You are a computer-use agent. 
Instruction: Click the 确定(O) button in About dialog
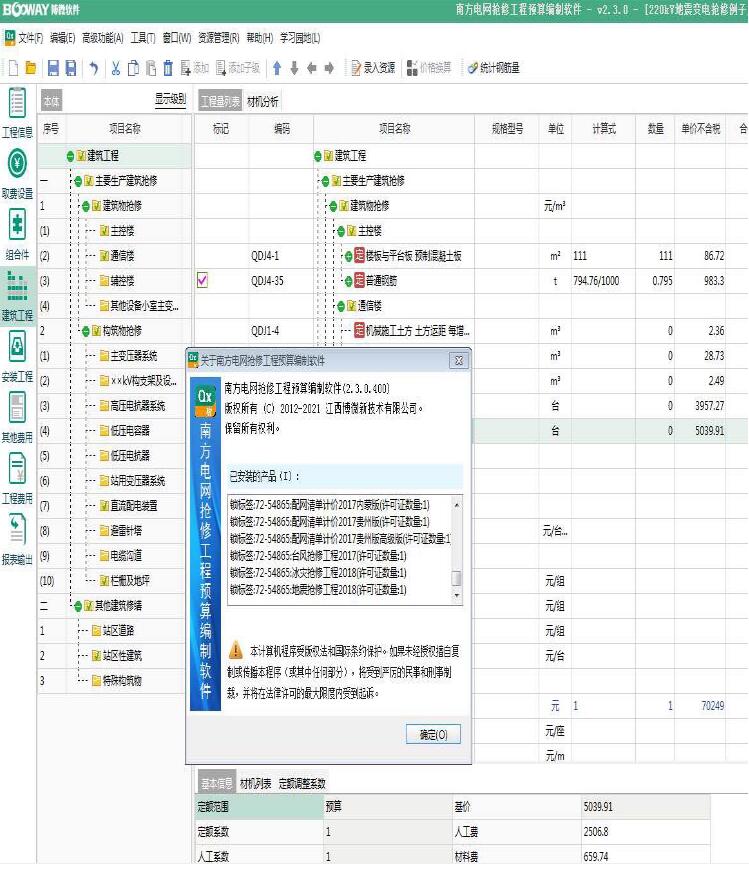click(x=433, y=735)
